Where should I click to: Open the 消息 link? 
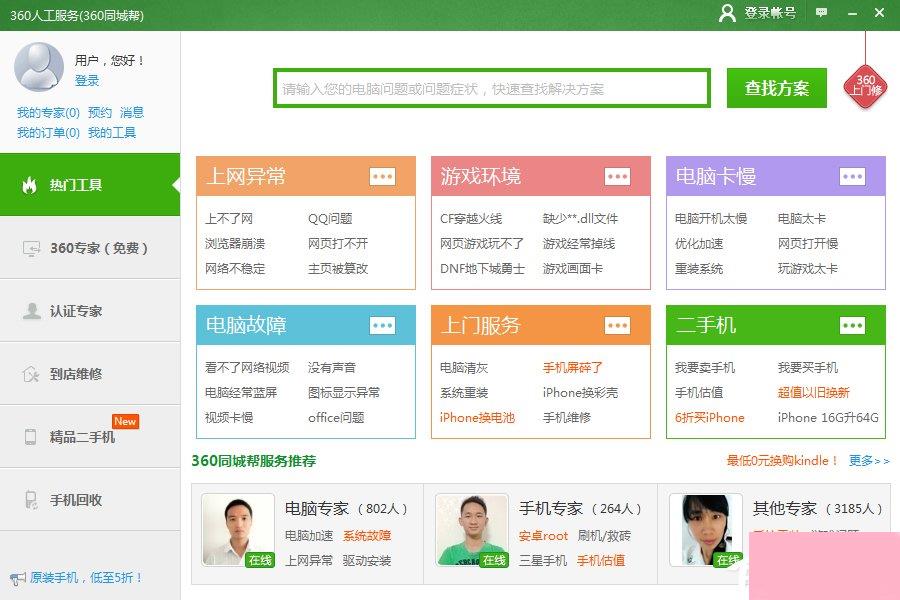132,113
